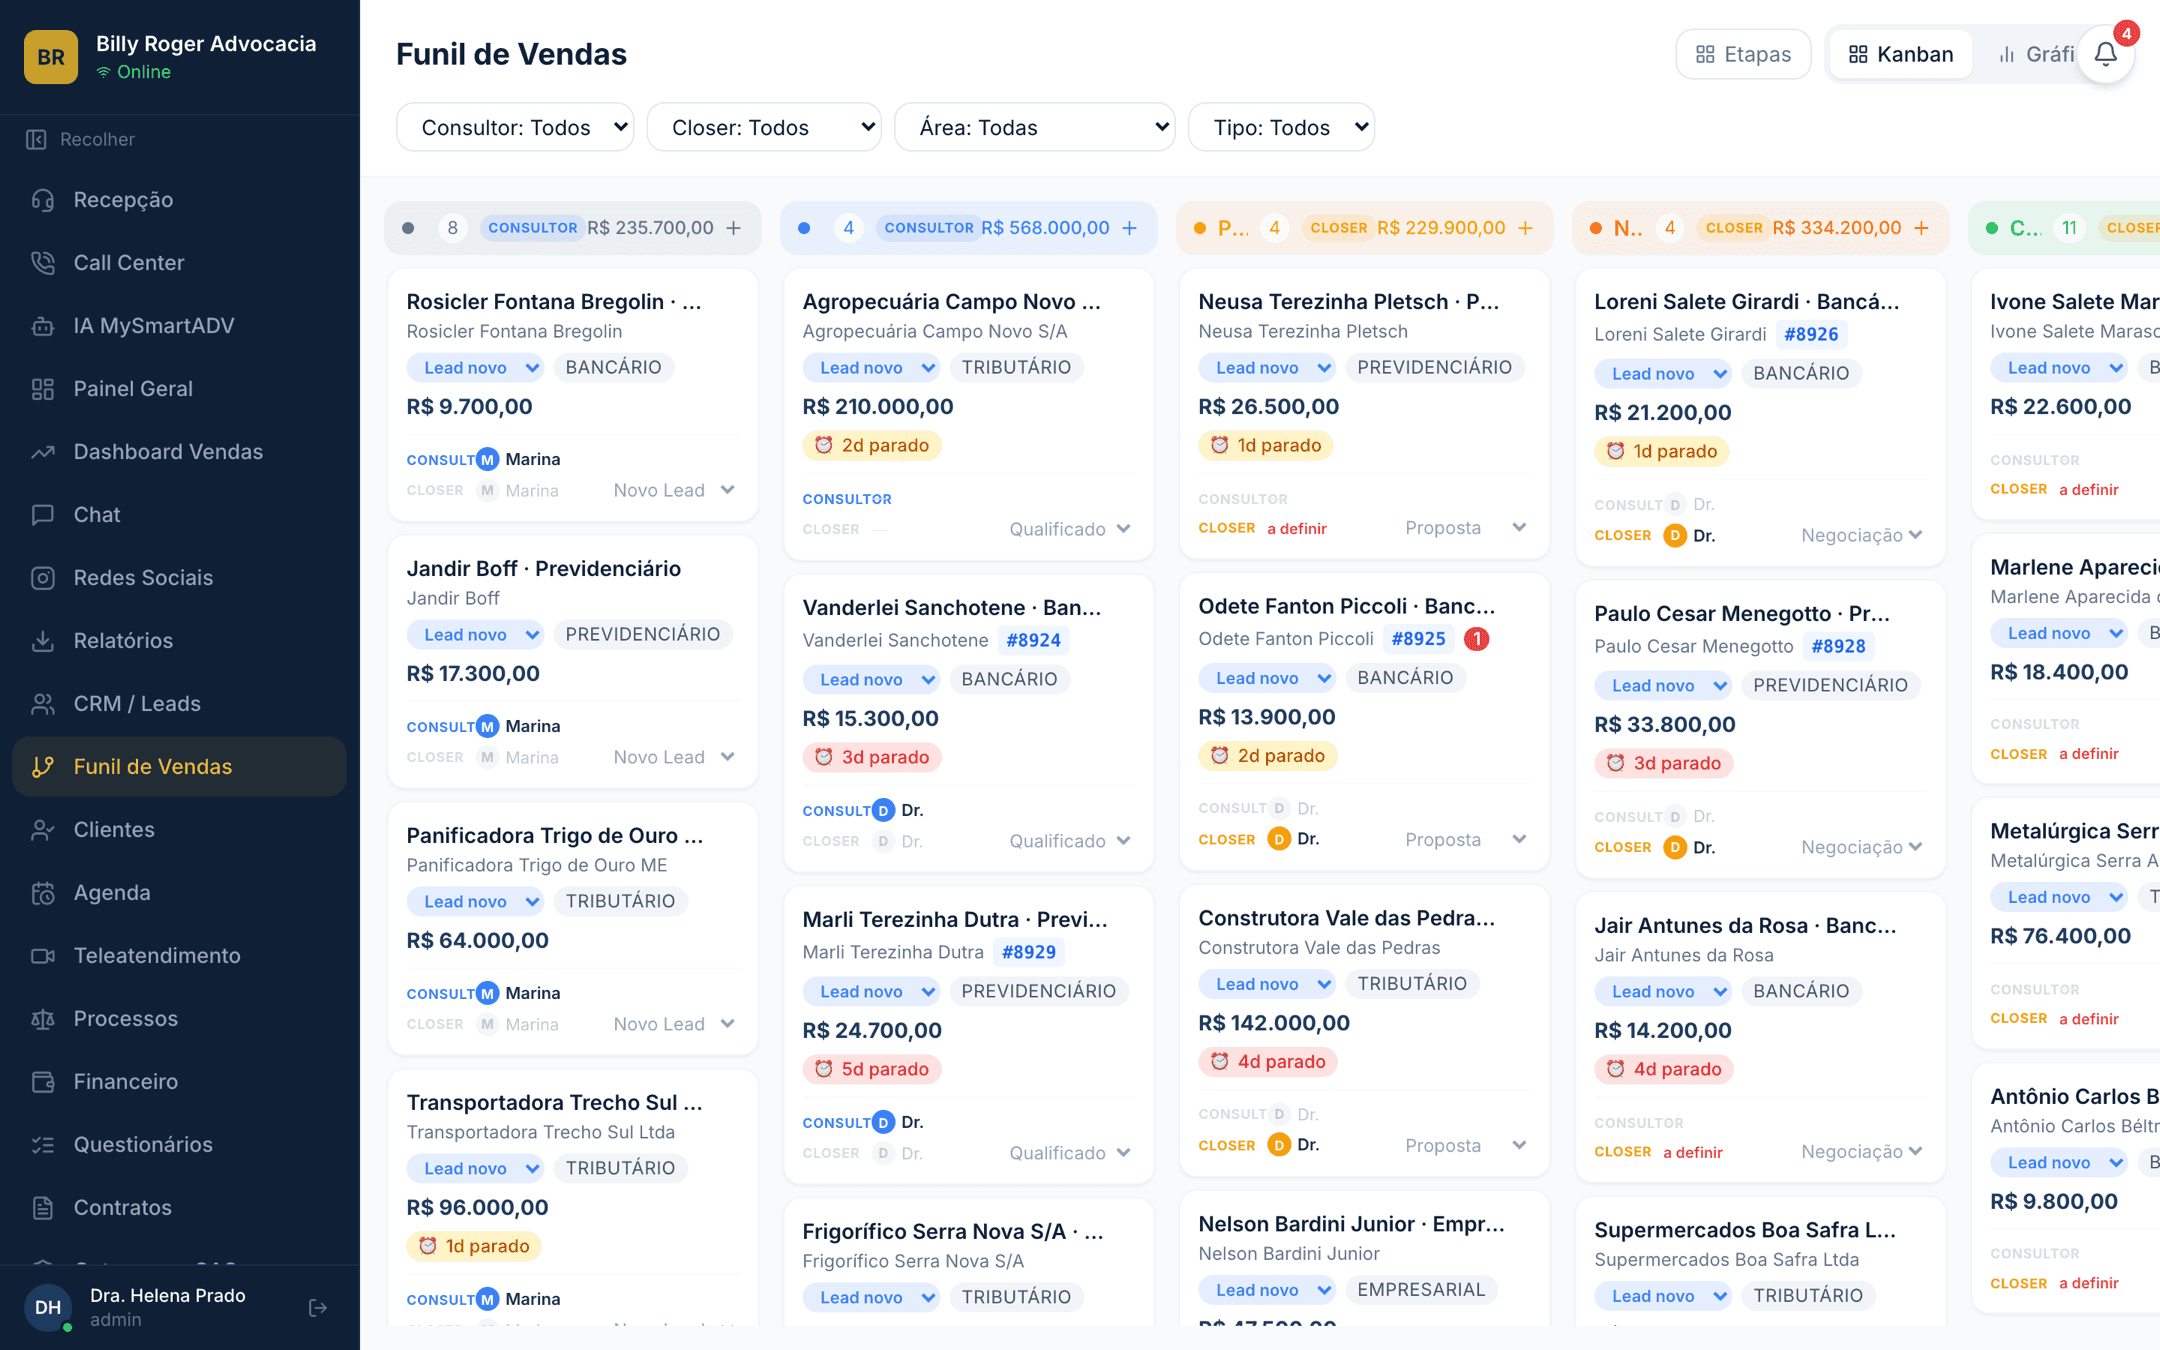This screenshot has height=1350, width=2160.
Task: Click the Processos scales icon
Action: [x=43, y=1019]
